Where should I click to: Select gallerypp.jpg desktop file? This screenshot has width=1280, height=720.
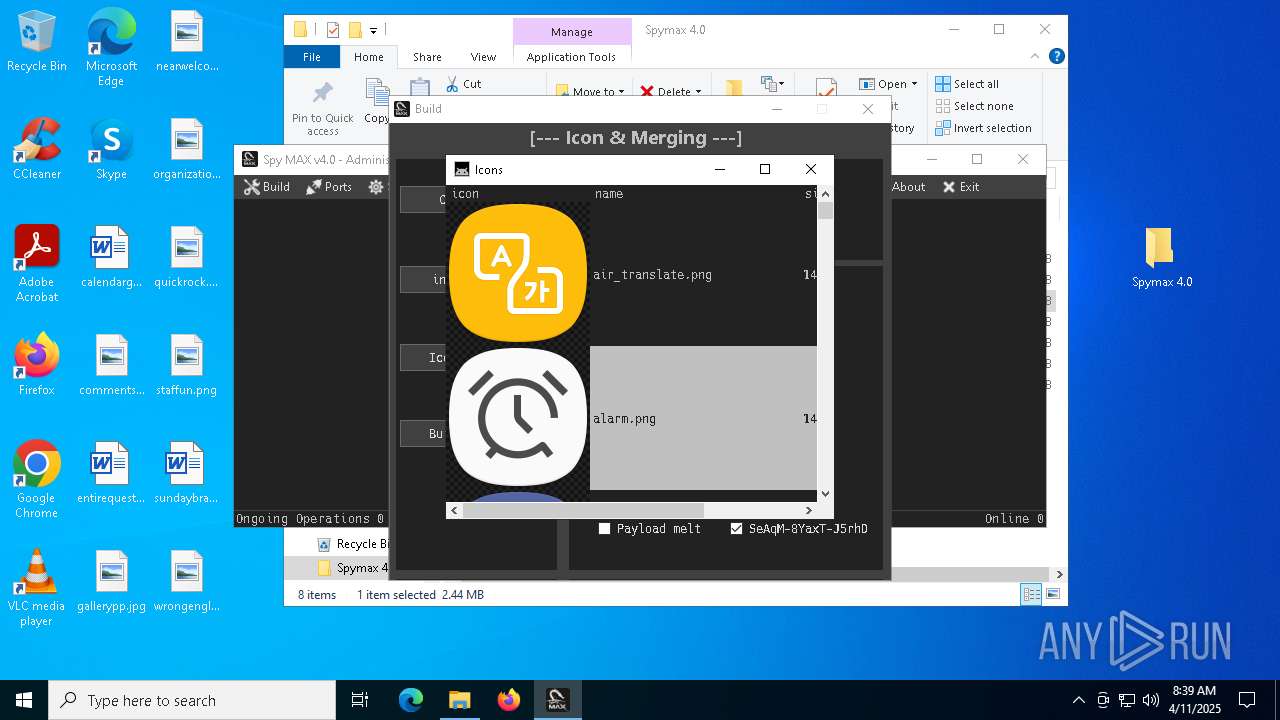click(111, 581)
